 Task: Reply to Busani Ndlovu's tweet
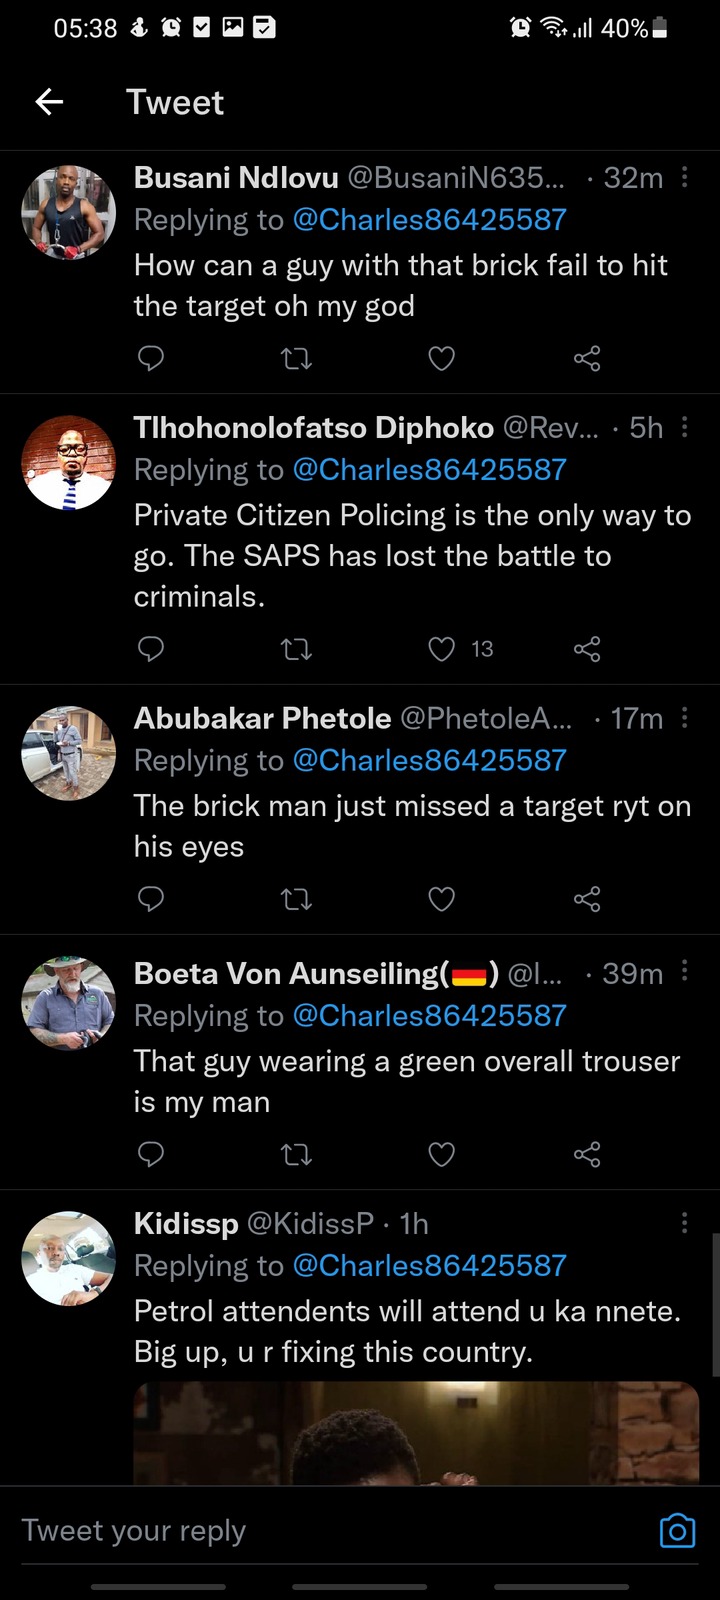(x=151, y=358)
